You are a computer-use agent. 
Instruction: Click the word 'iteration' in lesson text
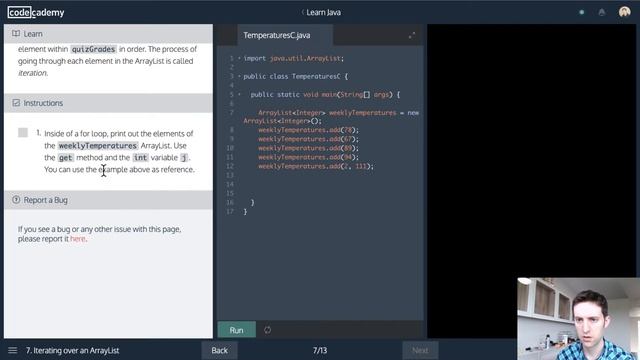click(x=32, y=73)
